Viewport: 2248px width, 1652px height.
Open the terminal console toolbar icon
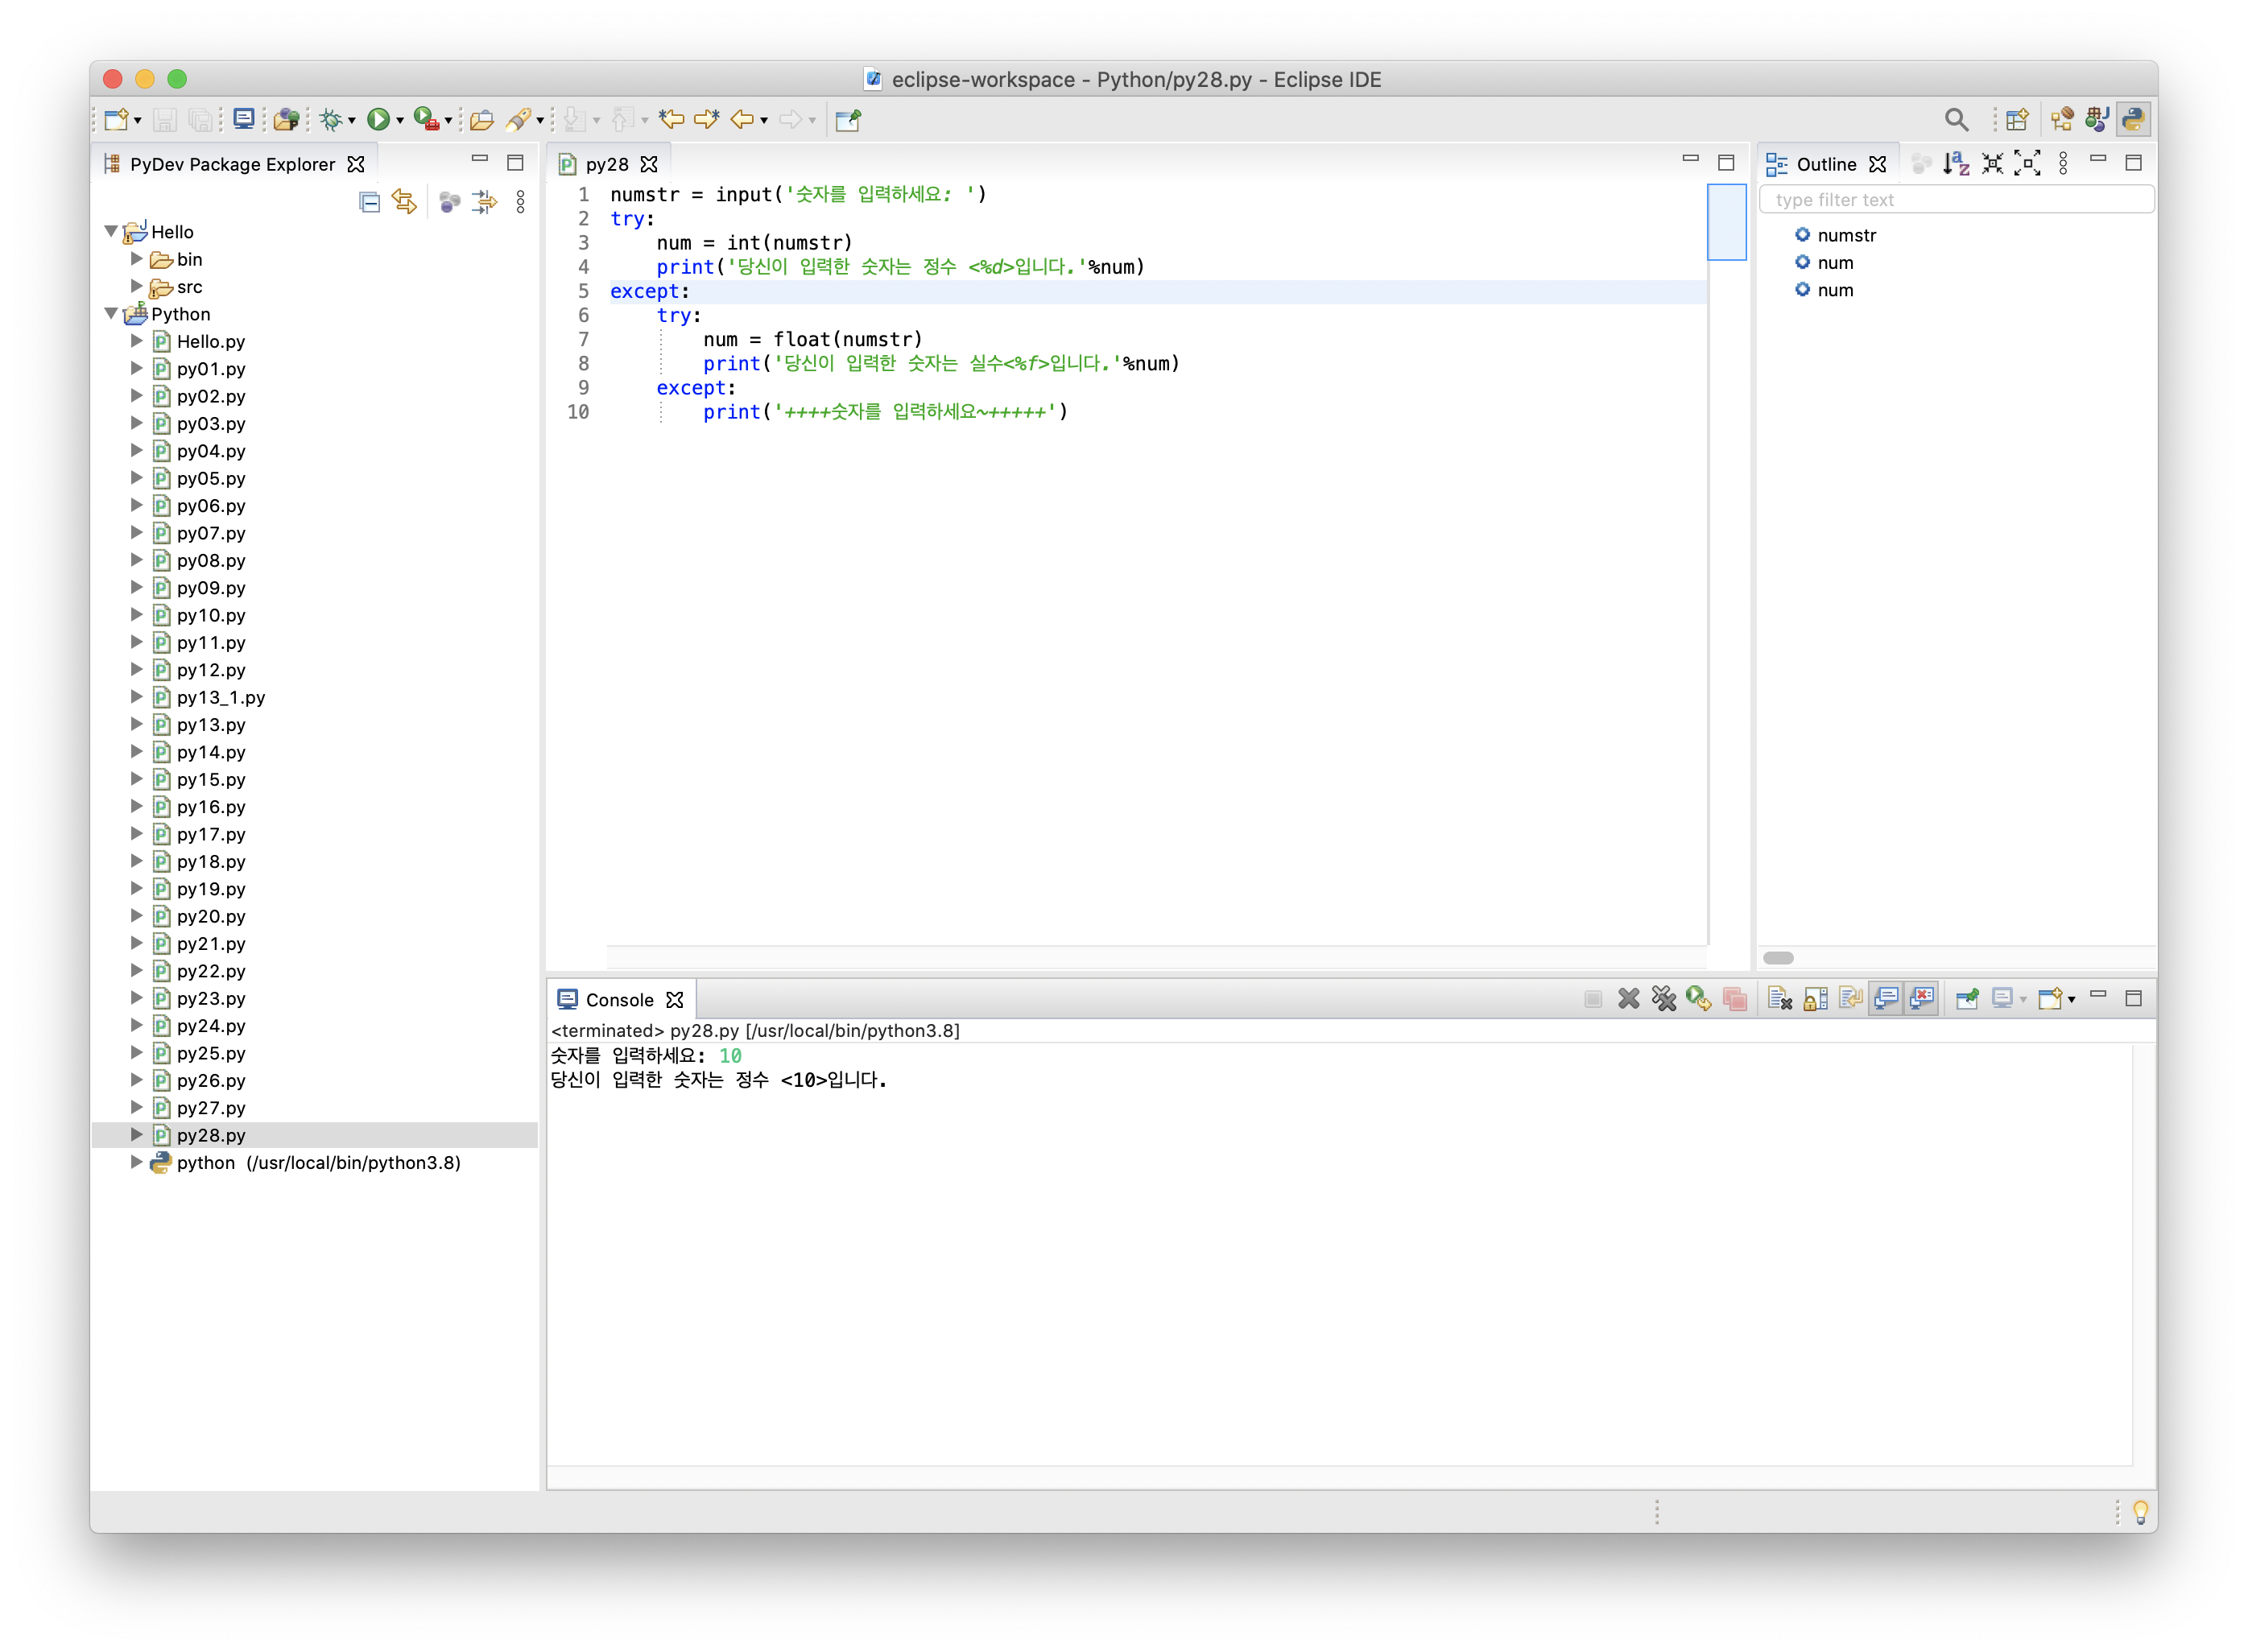[x=243, y=120]
